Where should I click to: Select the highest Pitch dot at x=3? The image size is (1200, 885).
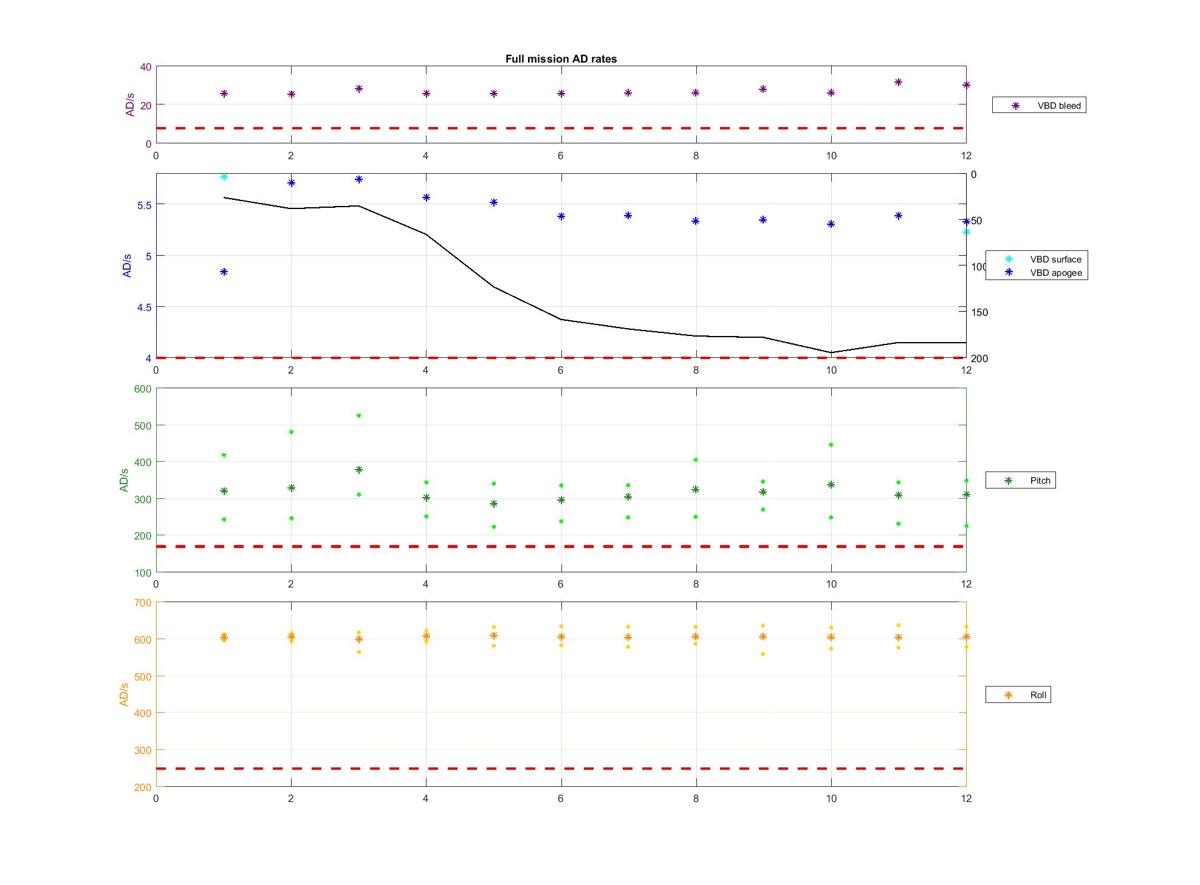click(358, 415)
